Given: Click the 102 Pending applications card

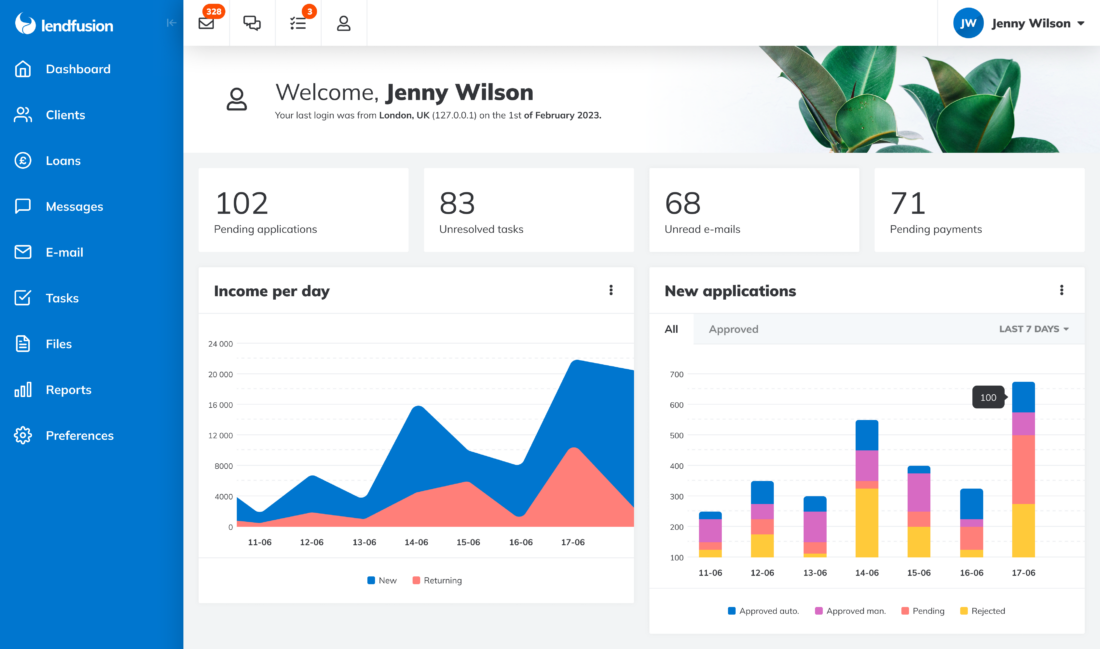Looking at the screenshot, I should click(x=303, y=209).
